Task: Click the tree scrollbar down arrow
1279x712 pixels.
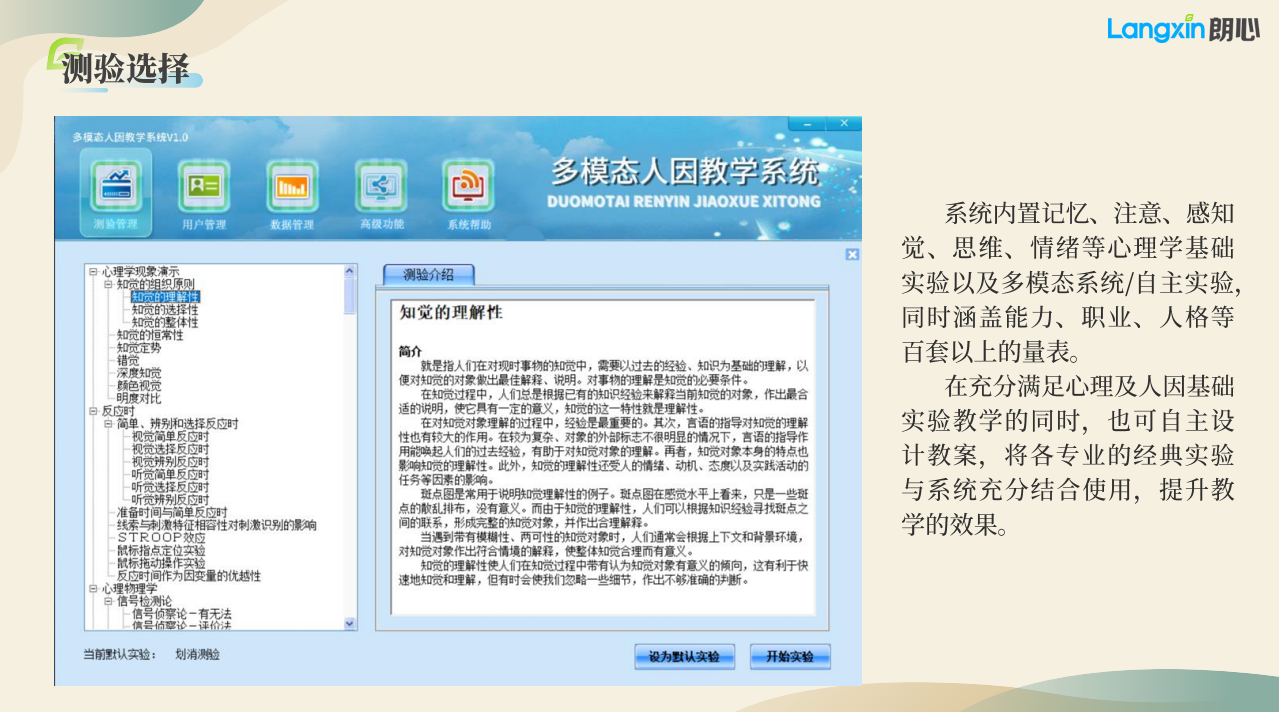Action: click(350, 623)
